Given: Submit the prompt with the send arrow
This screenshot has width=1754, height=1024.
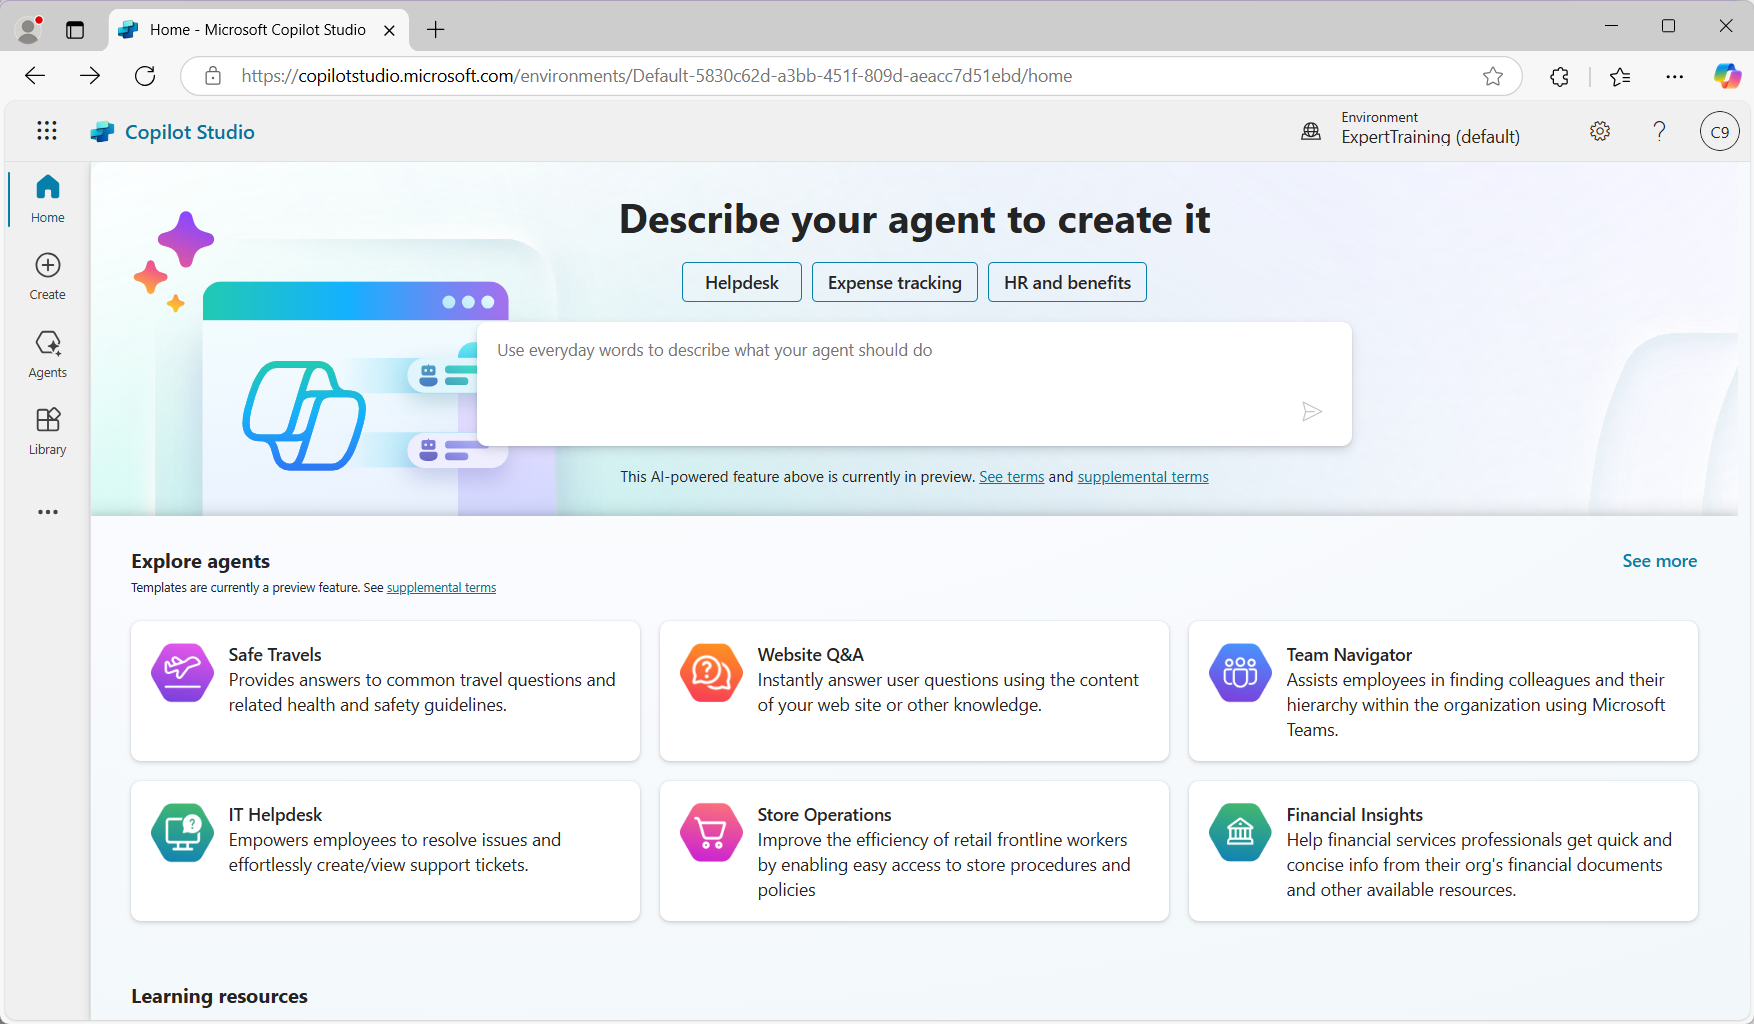Looking at the screenshot, I should click(x=1313, y=411).
